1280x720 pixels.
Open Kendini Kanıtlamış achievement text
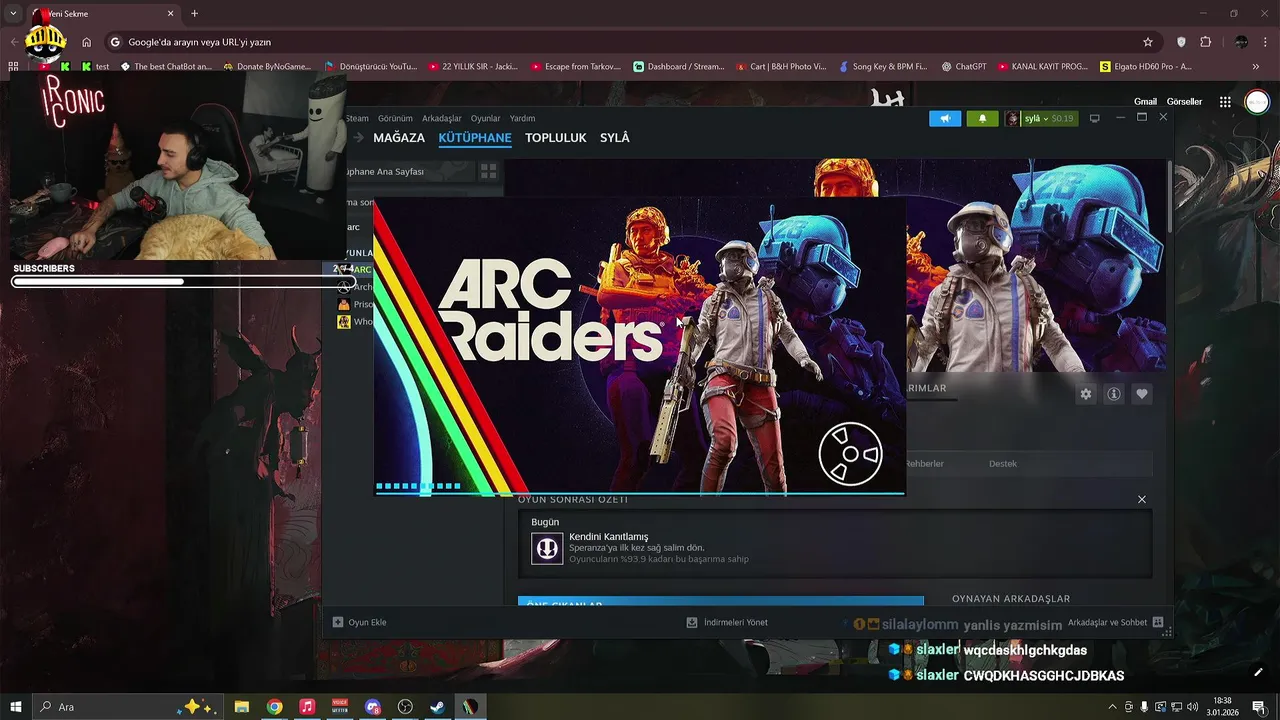609,537
